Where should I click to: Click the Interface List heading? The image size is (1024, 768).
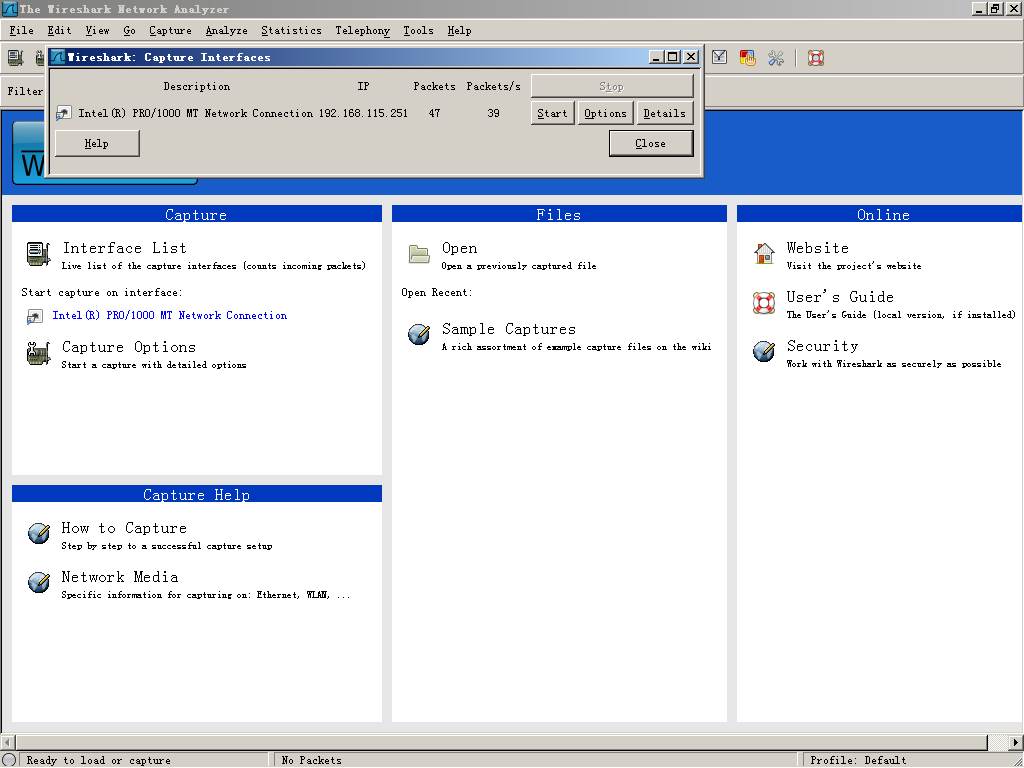coord(125,248)
